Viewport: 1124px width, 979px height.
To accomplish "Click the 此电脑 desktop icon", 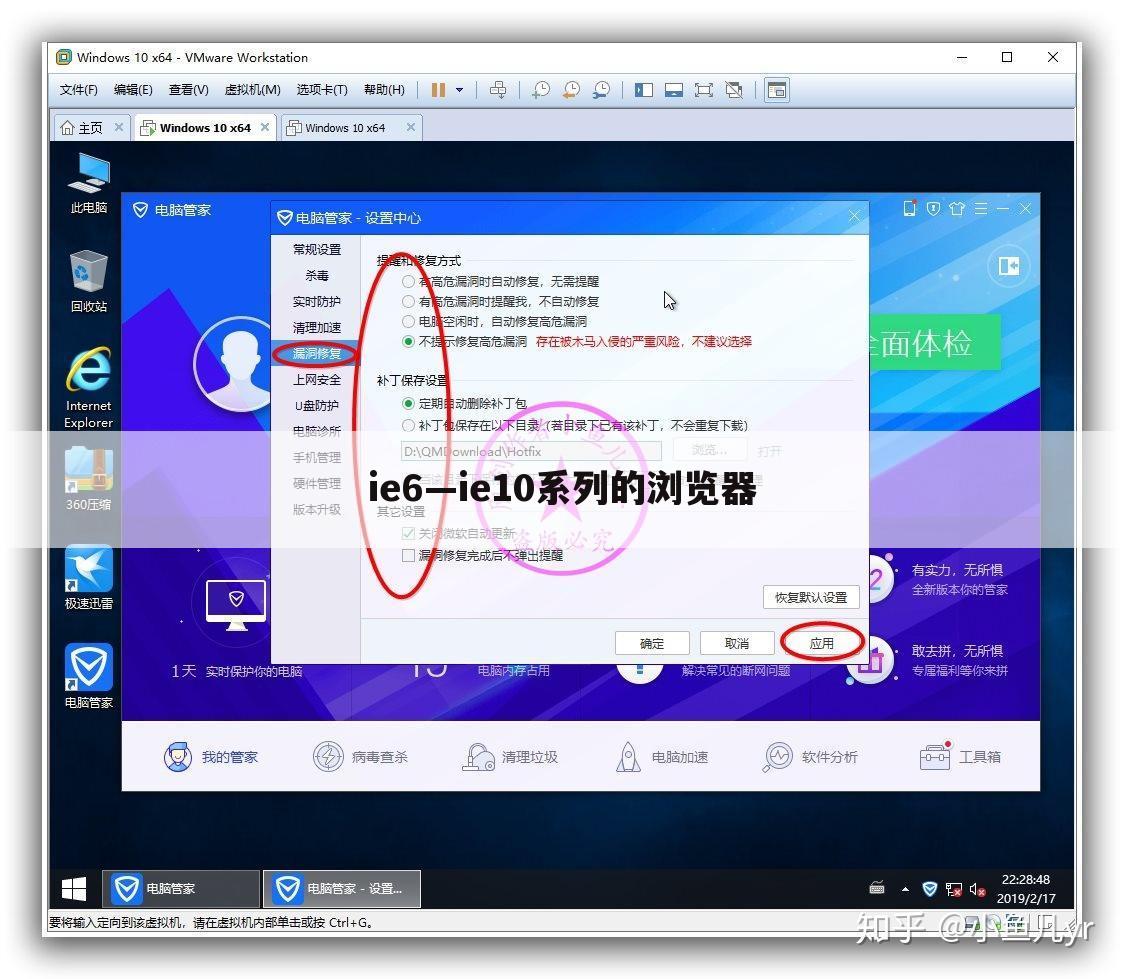I will 88,183.
